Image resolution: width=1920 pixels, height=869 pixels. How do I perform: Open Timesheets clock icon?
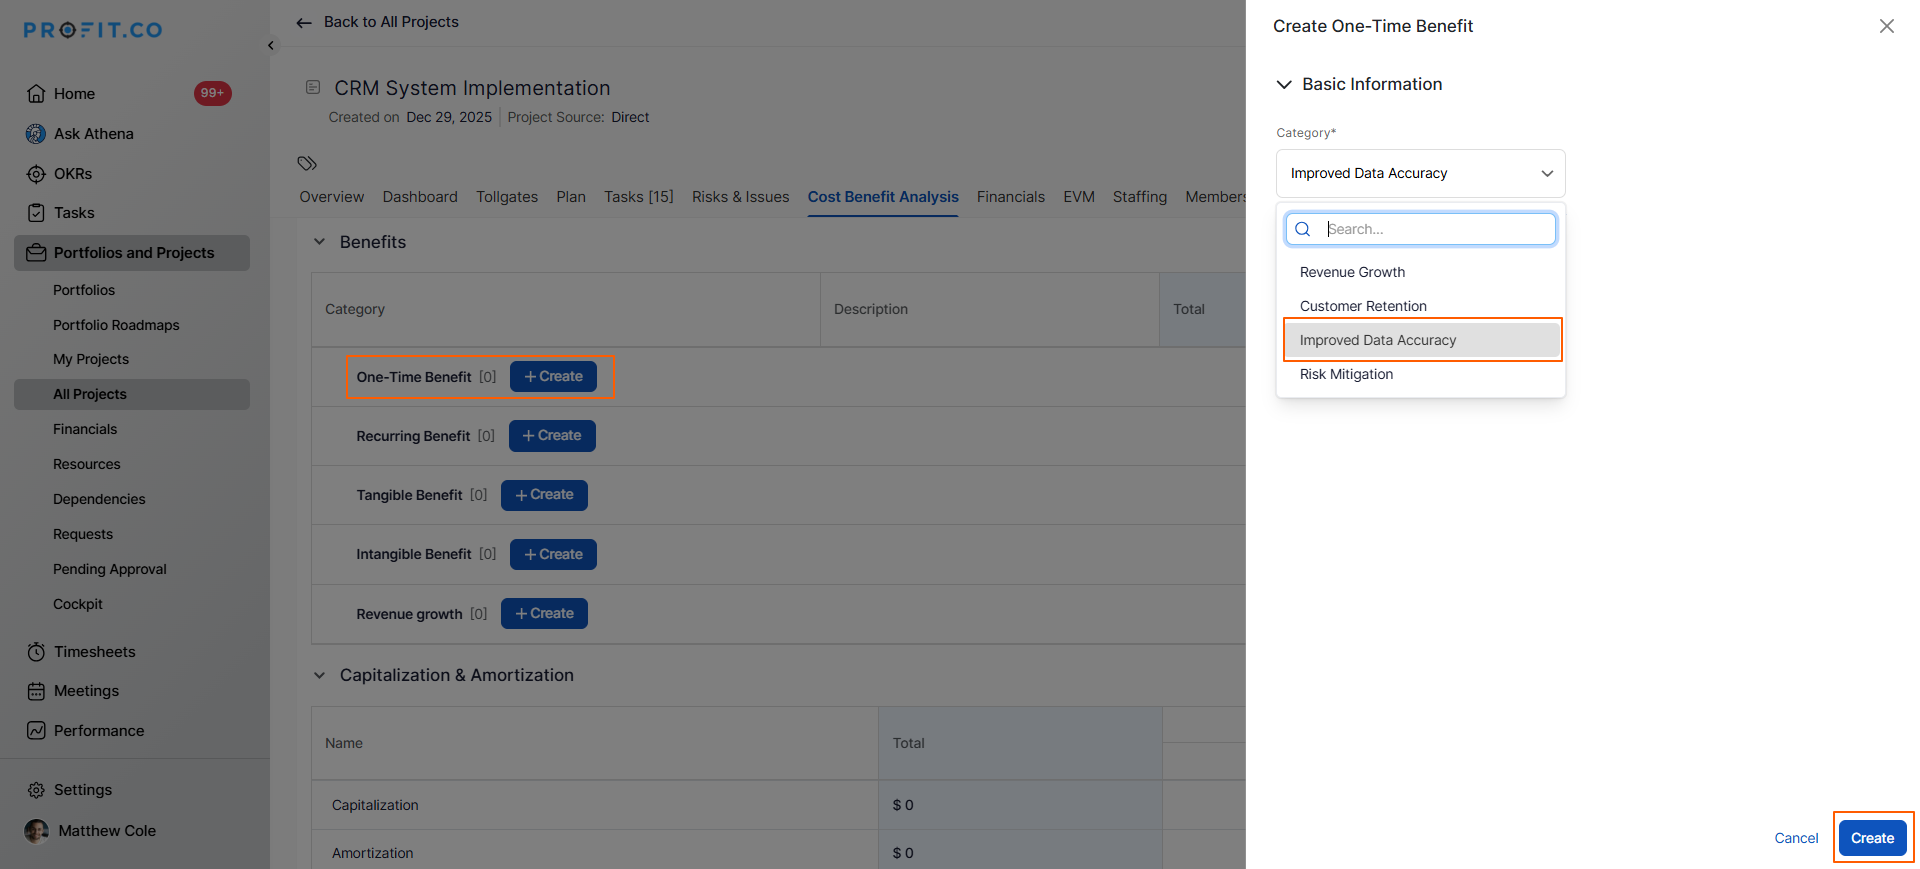[36, 652]
